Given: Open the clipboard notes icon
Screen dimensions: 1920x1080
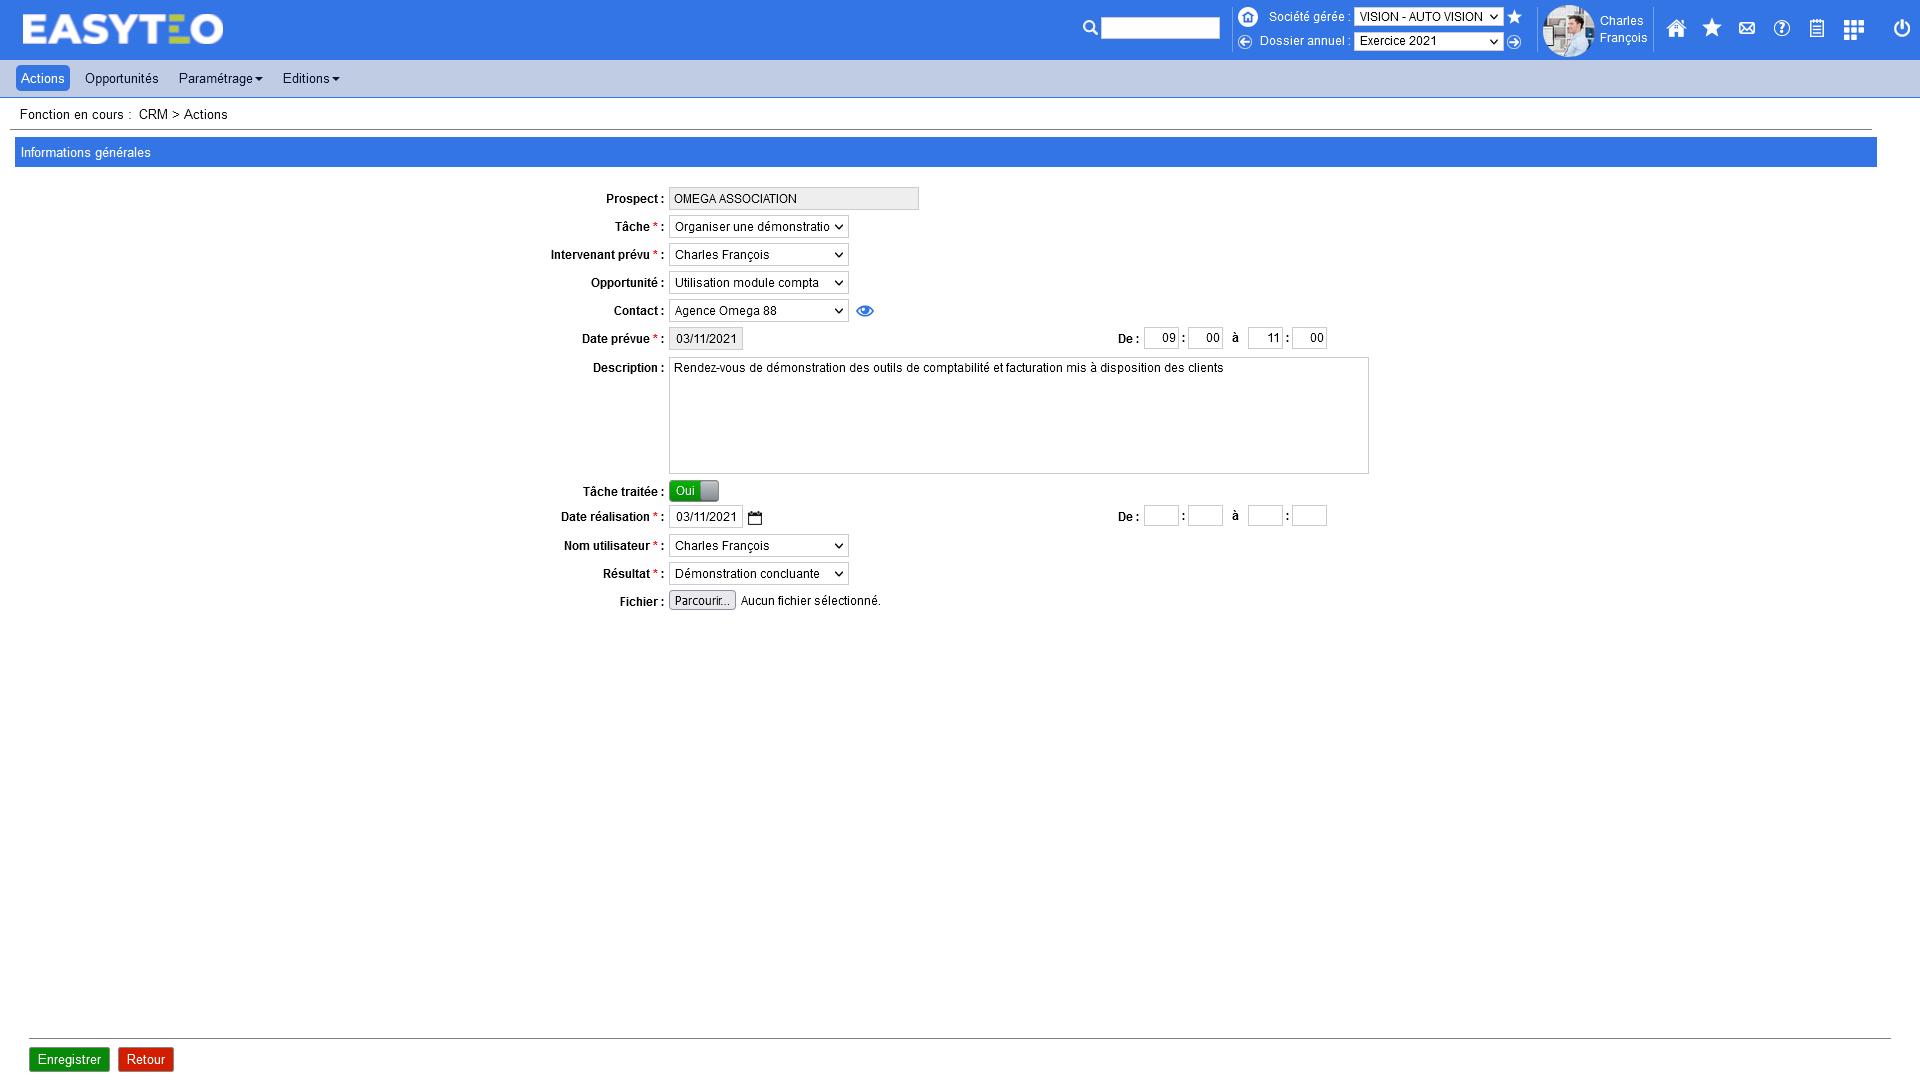Looking at the screenshot, I should tap(1817, 29).
